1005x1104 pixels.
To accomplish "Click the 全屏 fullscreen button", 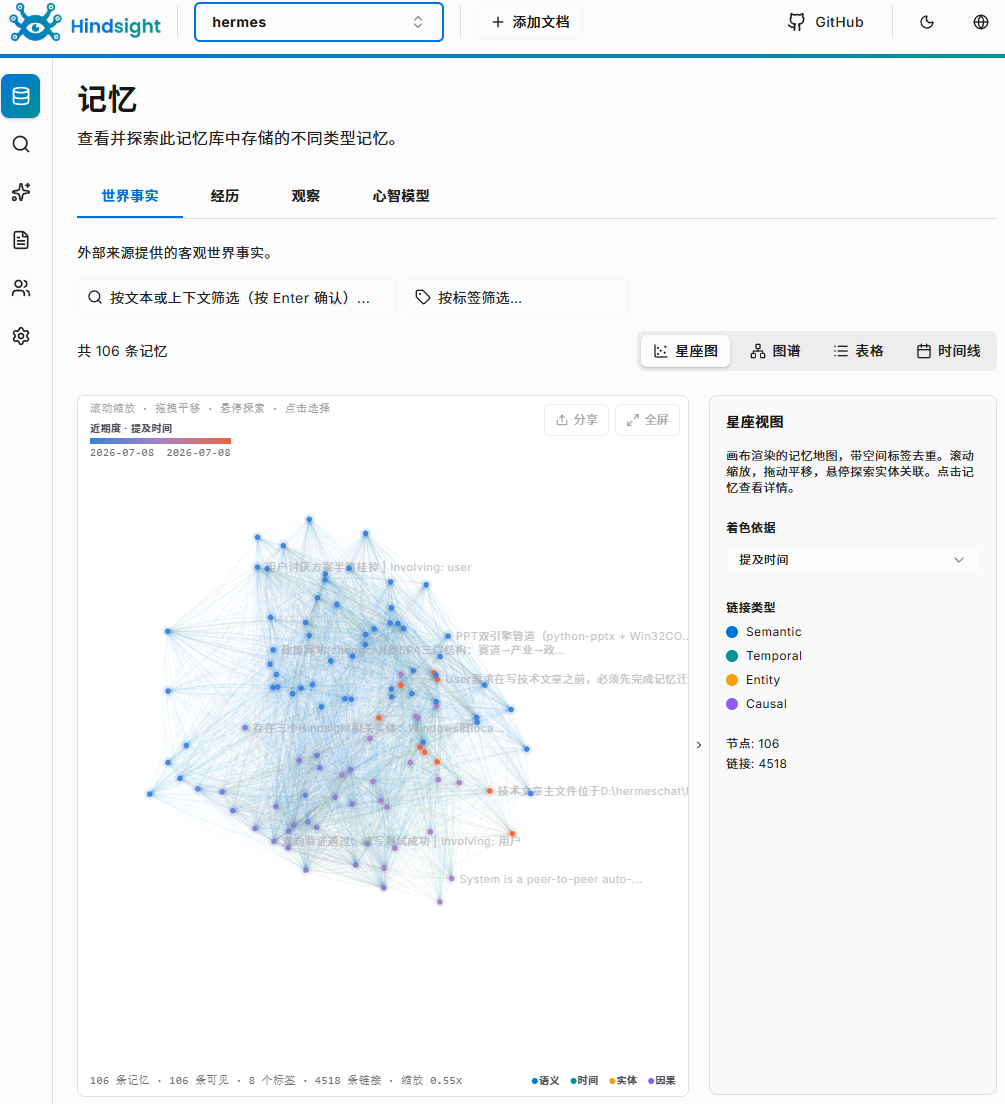I will pyautogui.click(x=647, y=420).
